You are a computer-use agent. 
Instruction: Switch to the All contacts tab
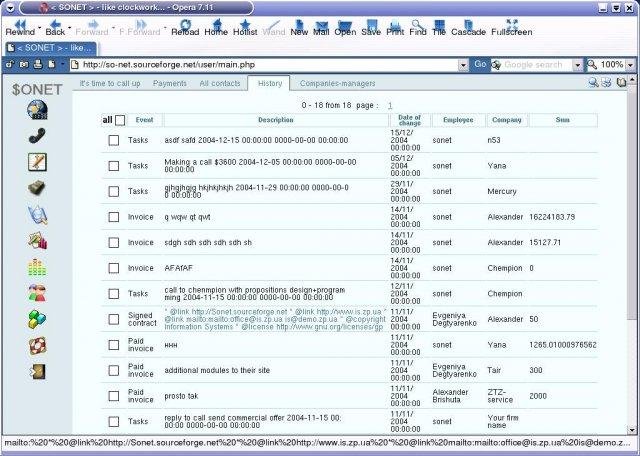point(220,83)
